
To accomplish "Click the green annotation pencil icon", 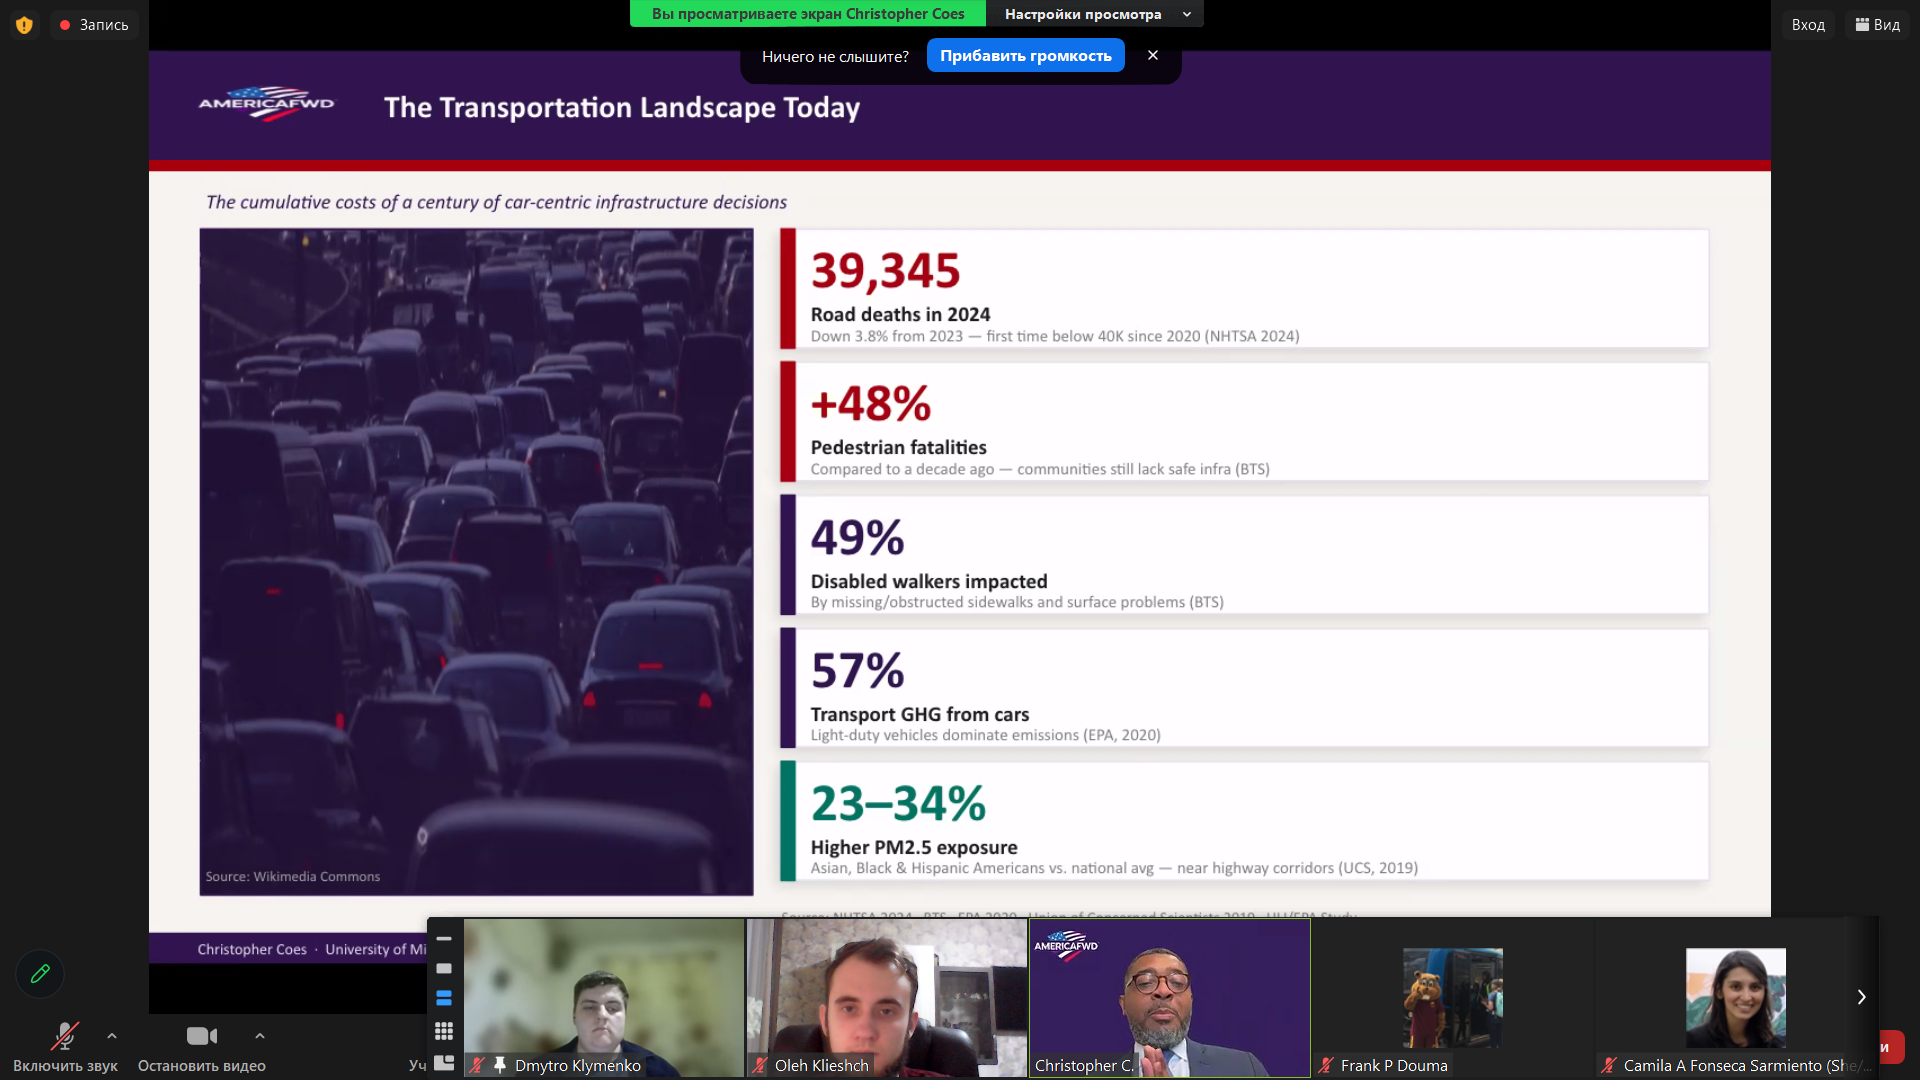I will point(40,974).
